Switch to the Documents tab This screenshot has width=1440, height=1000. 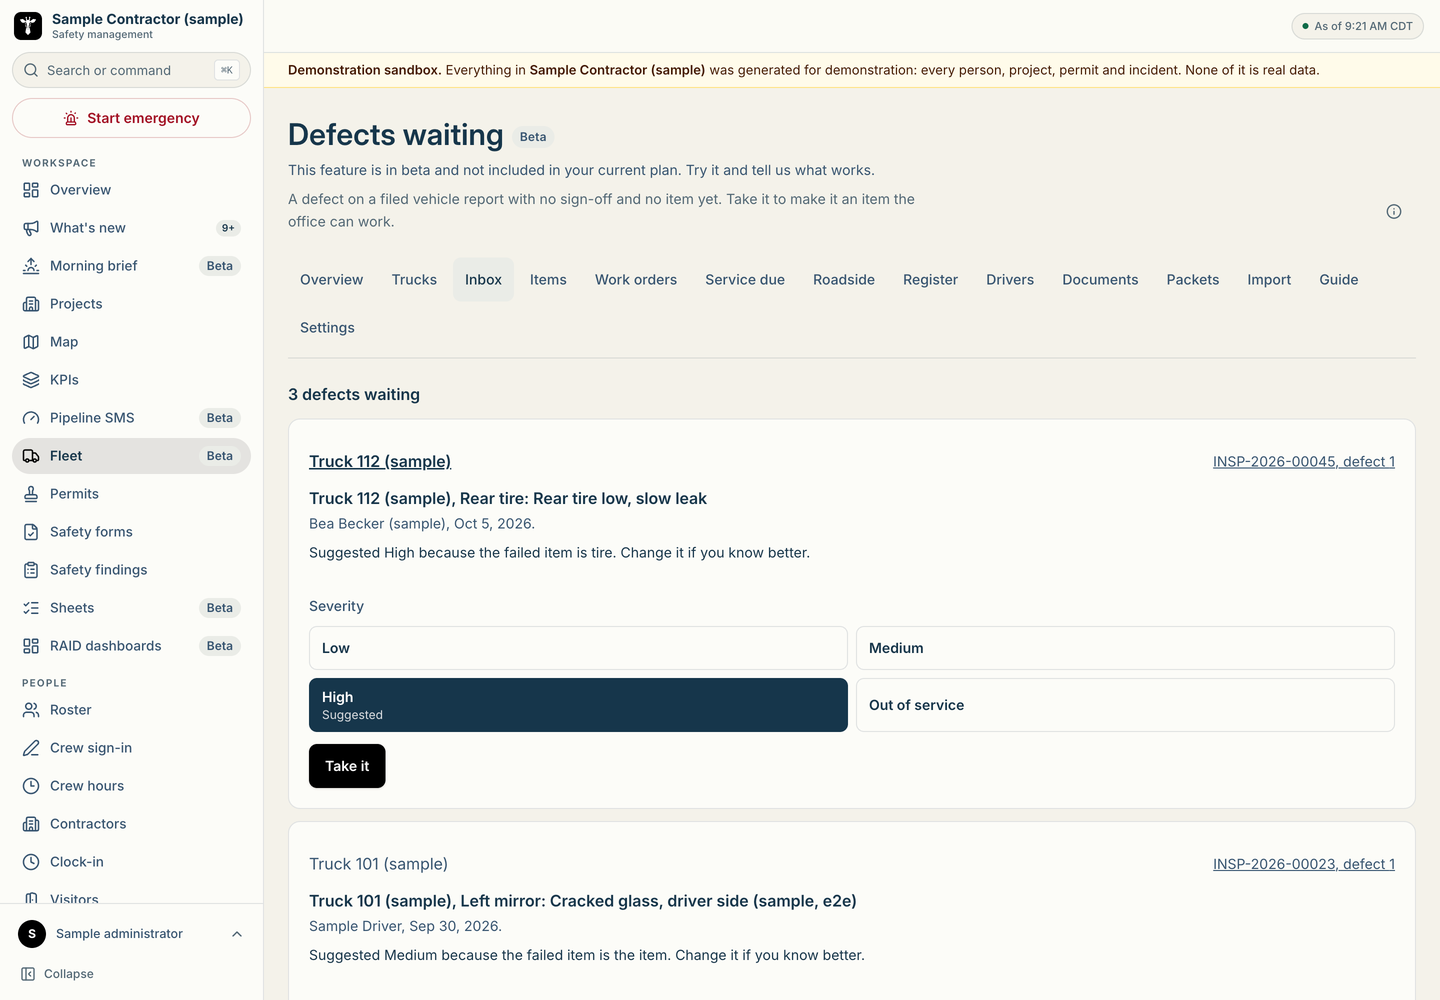click(1100, 280)
